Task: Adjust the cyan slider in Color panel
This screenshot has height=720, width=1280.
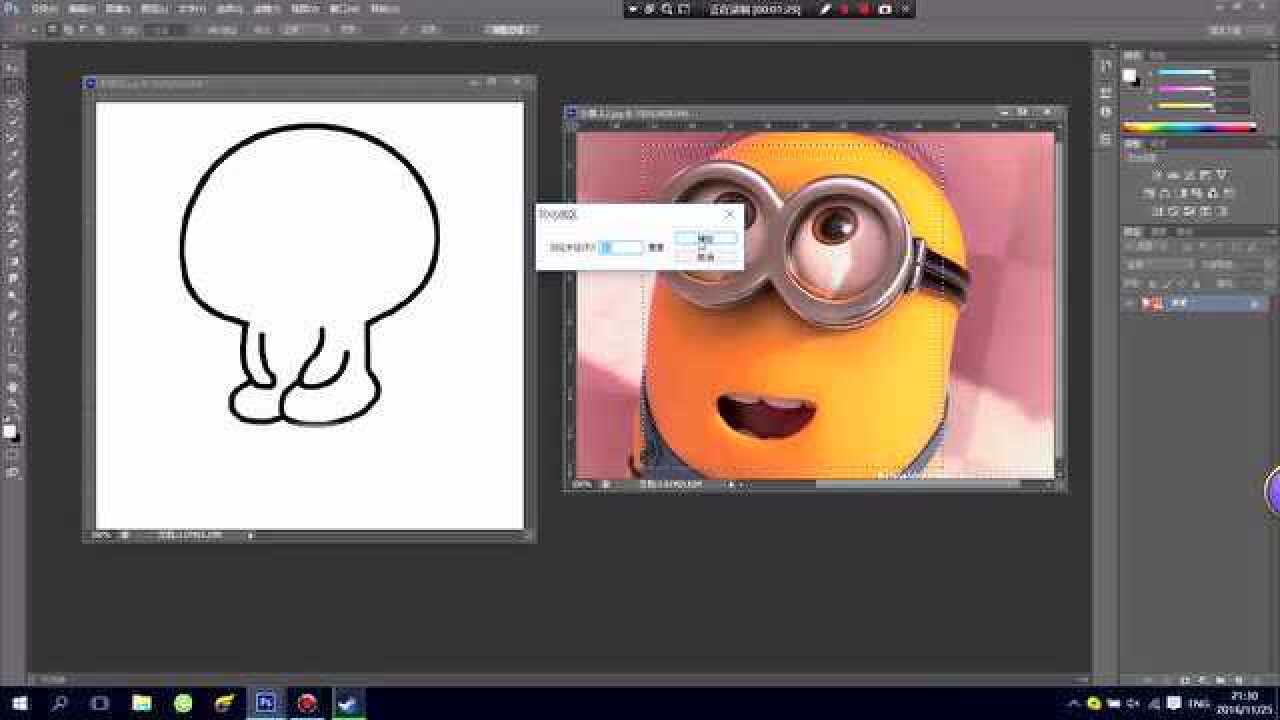Action: [x=1184, y=75]
